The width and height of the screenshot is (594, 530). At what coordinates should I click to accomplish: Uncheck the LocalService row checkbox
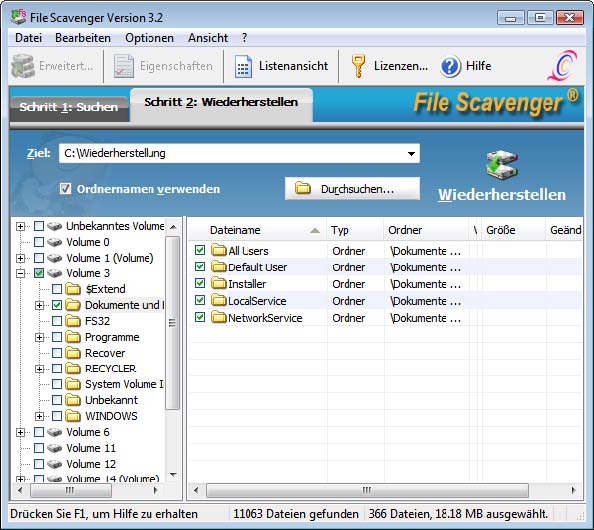(200, 300)
